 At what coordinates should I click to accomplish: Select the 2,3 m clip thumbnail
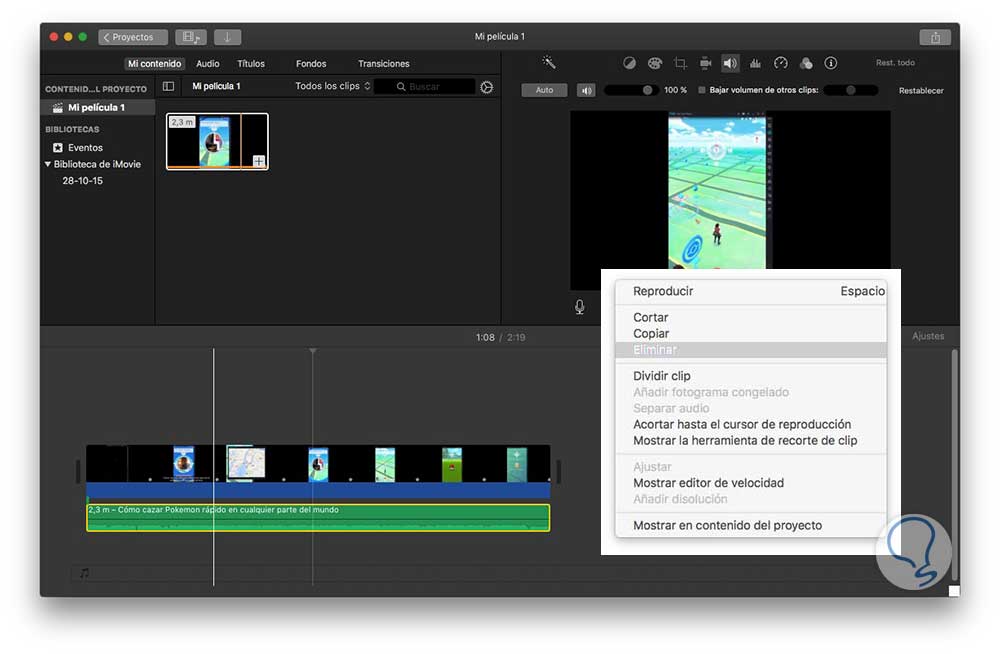coord(217,141)
